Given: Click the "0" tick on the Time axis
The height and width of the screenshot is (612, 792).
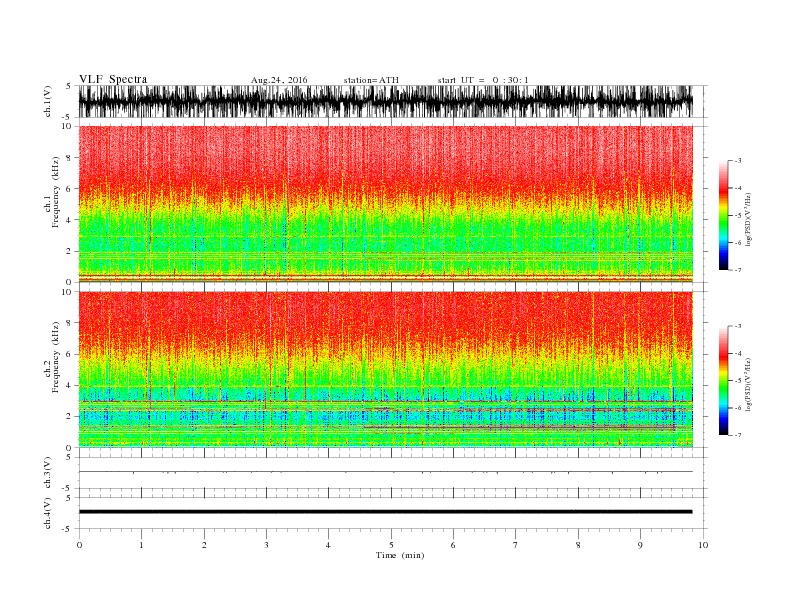Looking at the screenshot, I should pyautogui.click(x=79, y=545).
